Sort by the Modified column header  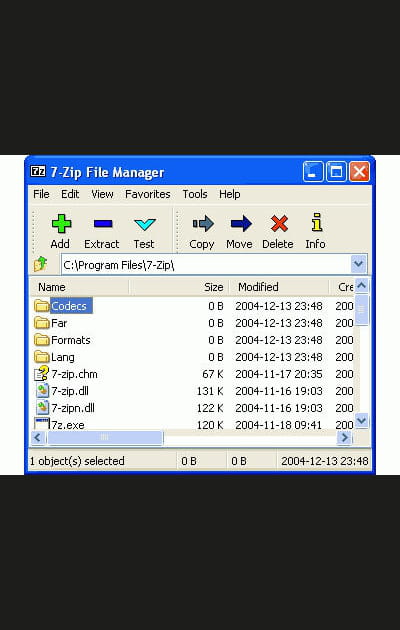tap(279, 287)
